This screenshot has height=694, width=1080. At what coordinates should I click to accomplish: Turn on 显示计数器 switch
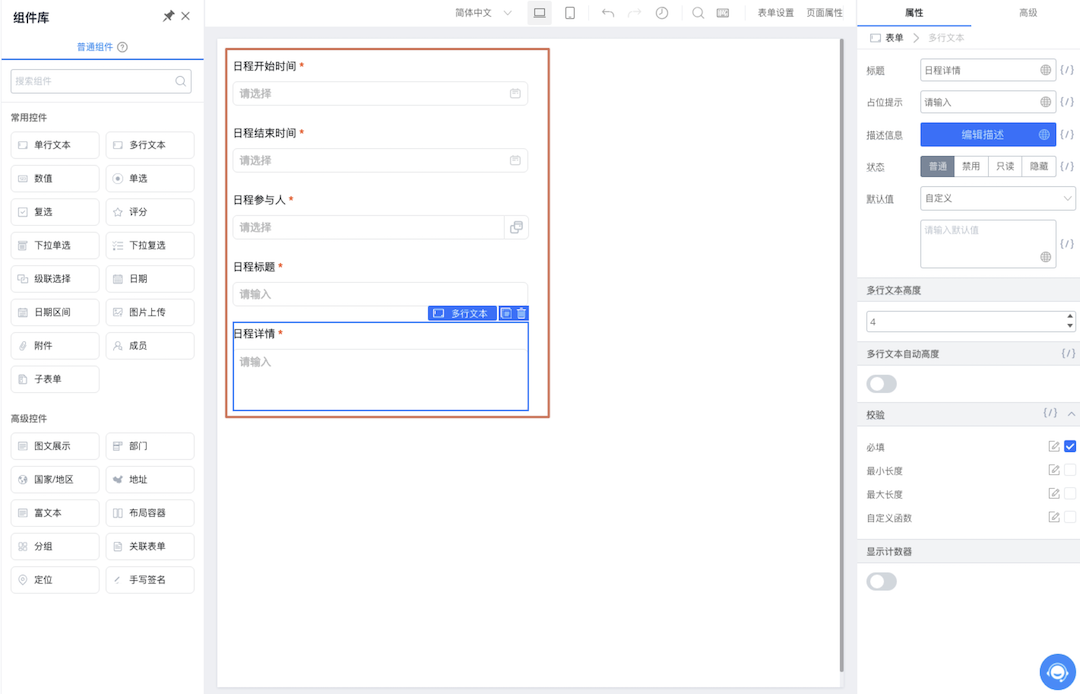[881, 582]
